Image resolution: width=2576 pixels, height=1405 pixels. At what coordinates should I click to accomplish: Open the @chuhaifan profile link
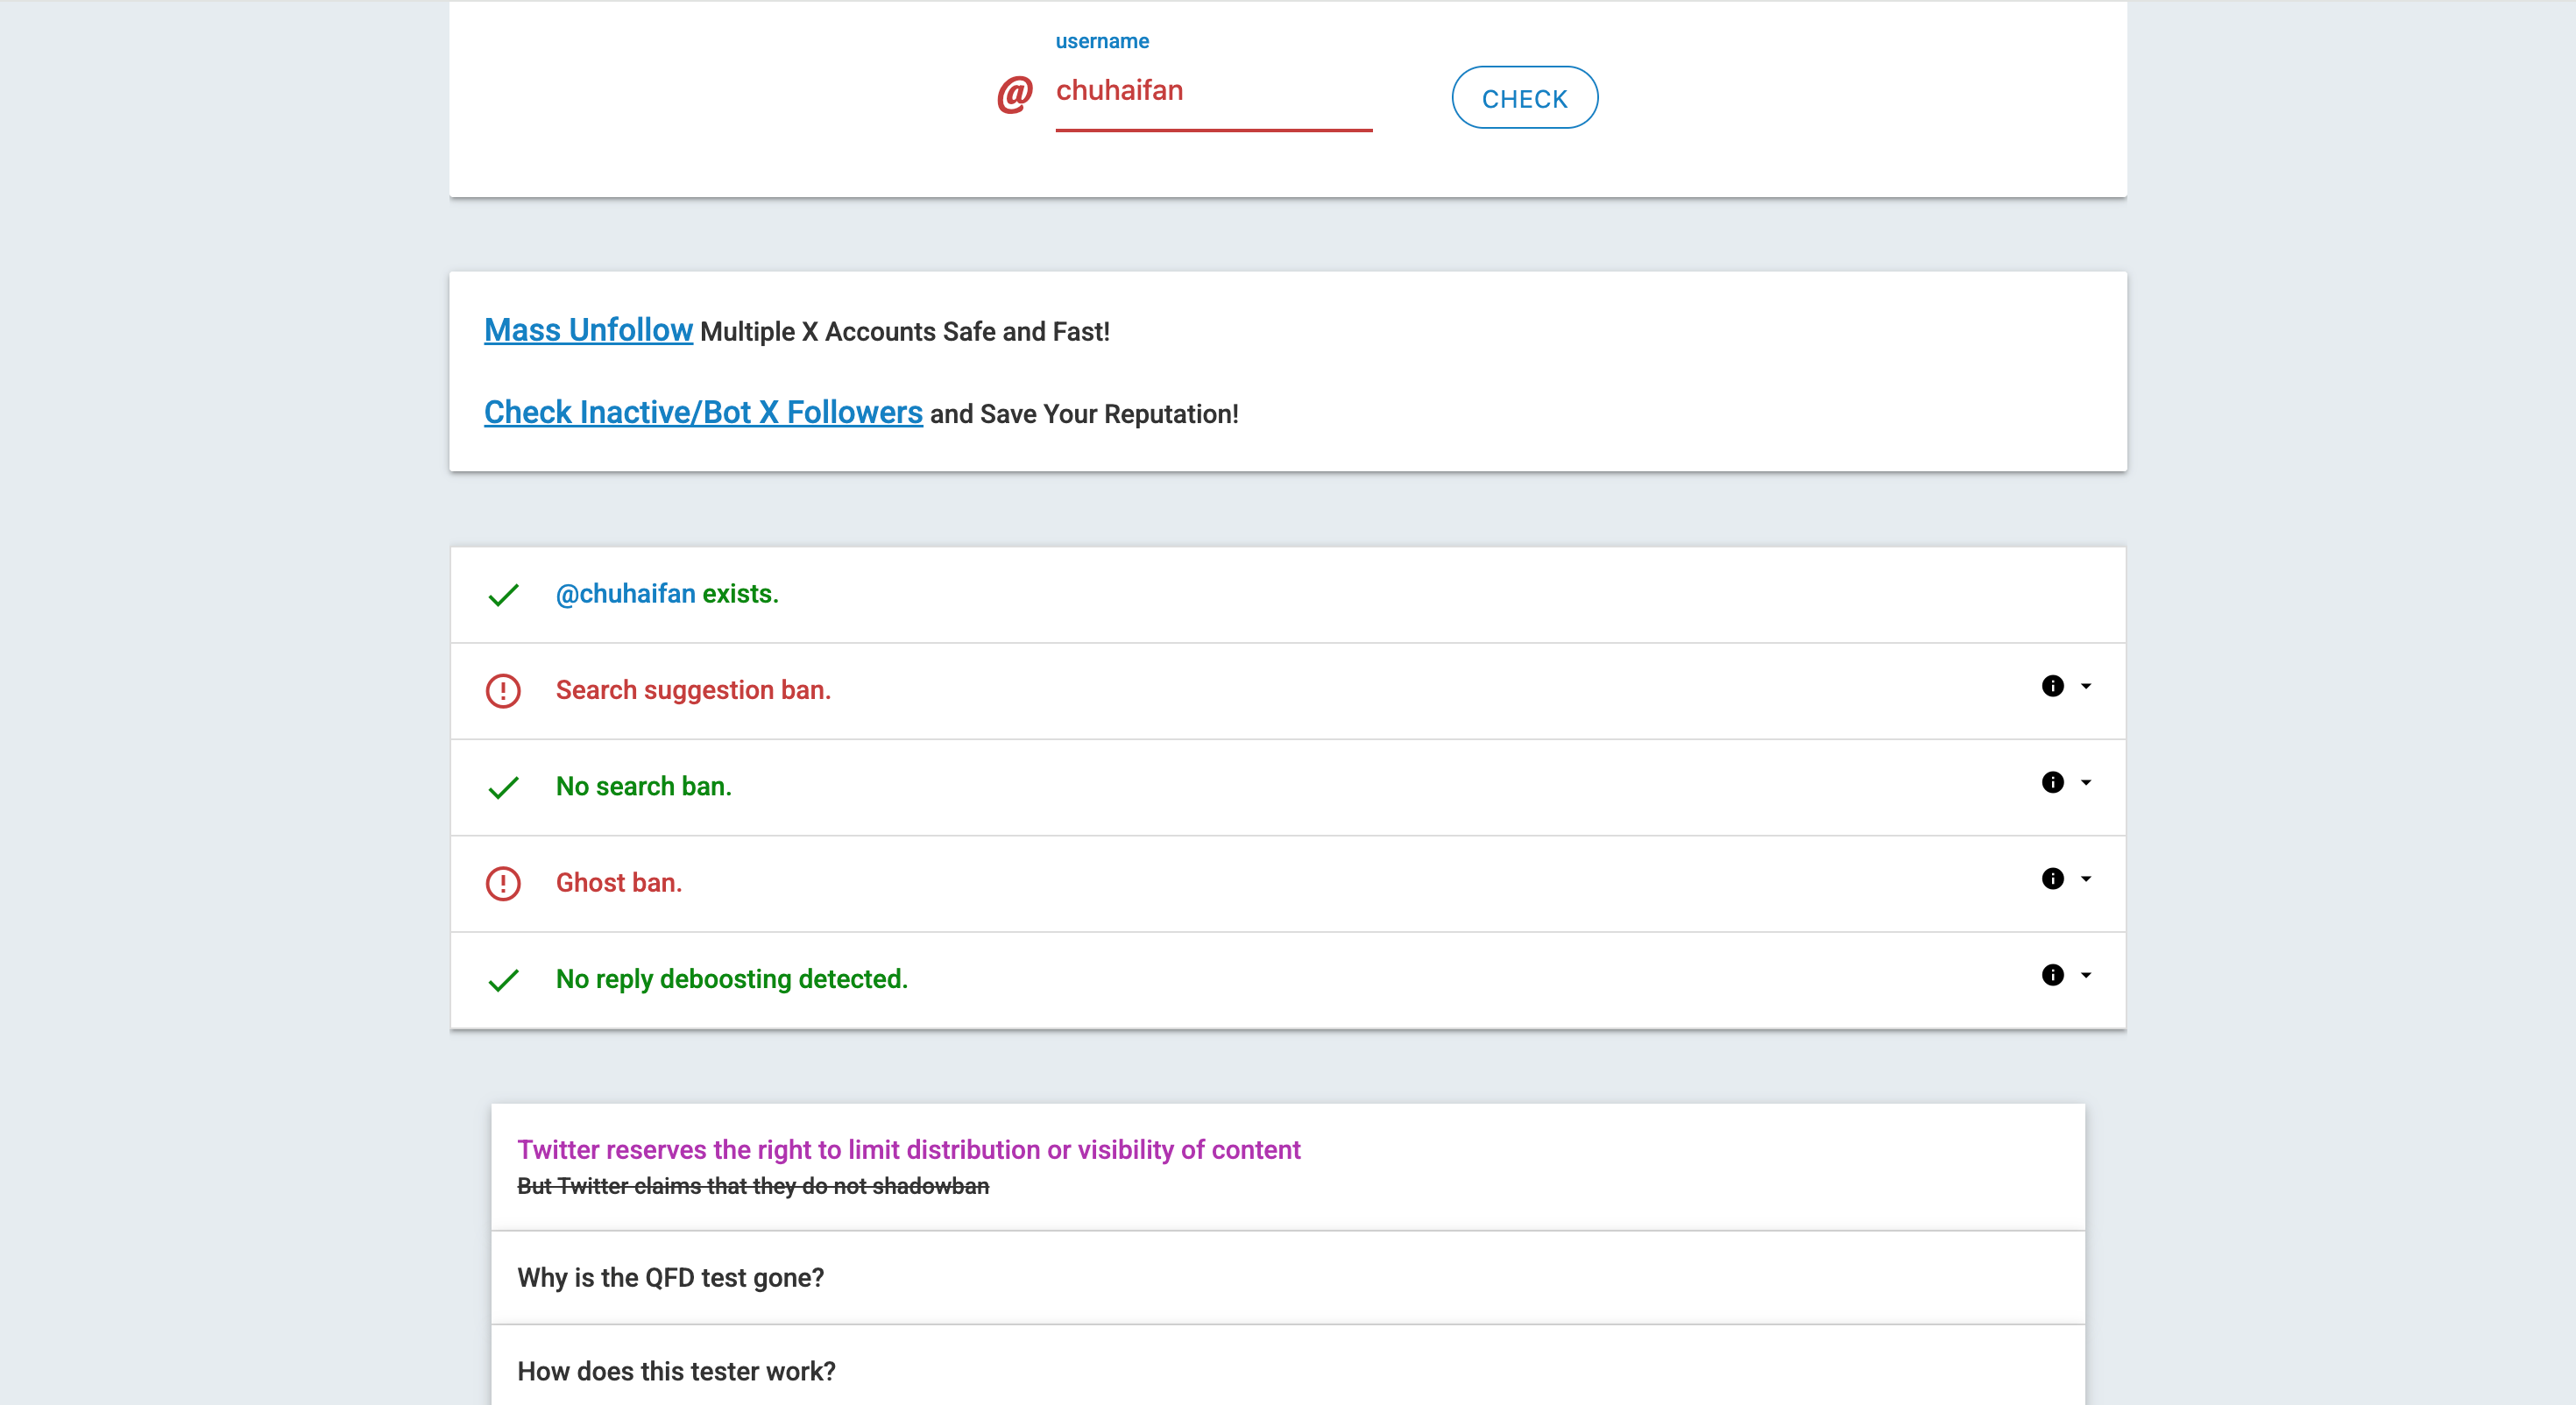pyautogui.click(x=625, y=594)
